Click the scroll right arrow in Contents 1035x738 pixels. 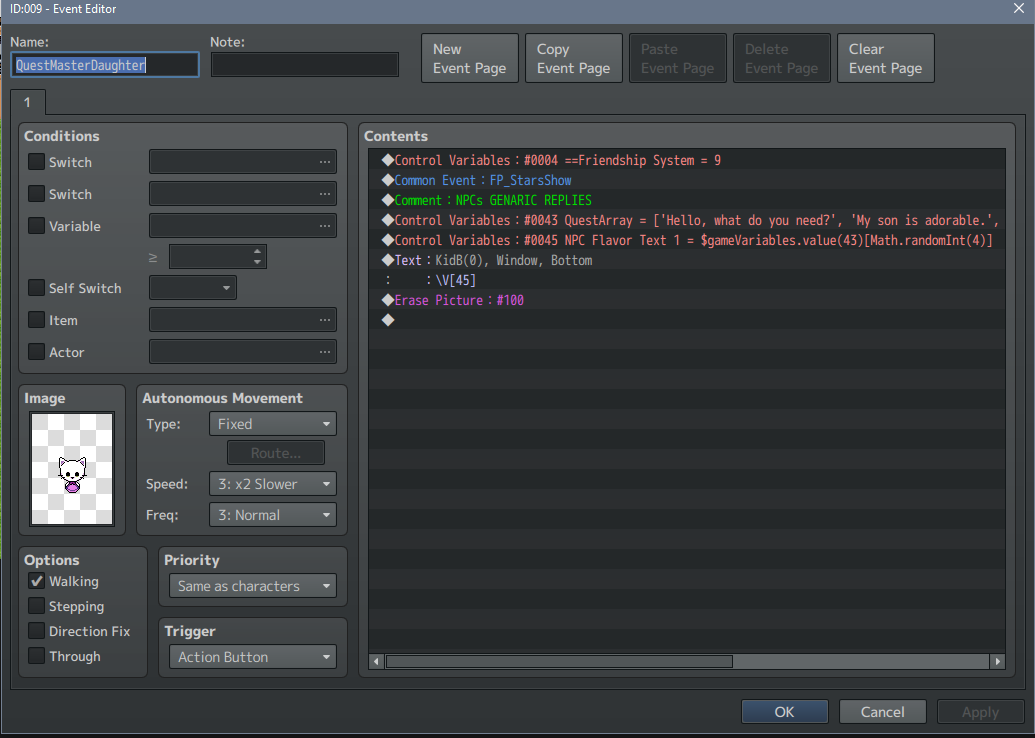(996, 662)
